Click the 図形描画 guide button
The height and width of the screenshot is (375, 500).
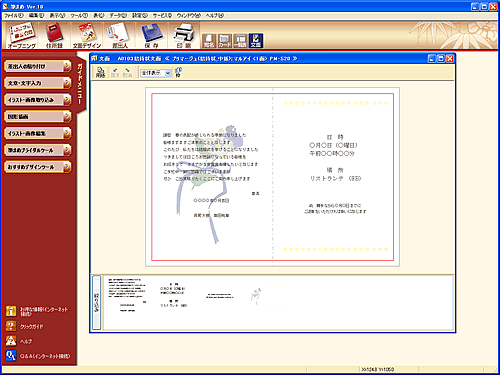tap(38, 117)
